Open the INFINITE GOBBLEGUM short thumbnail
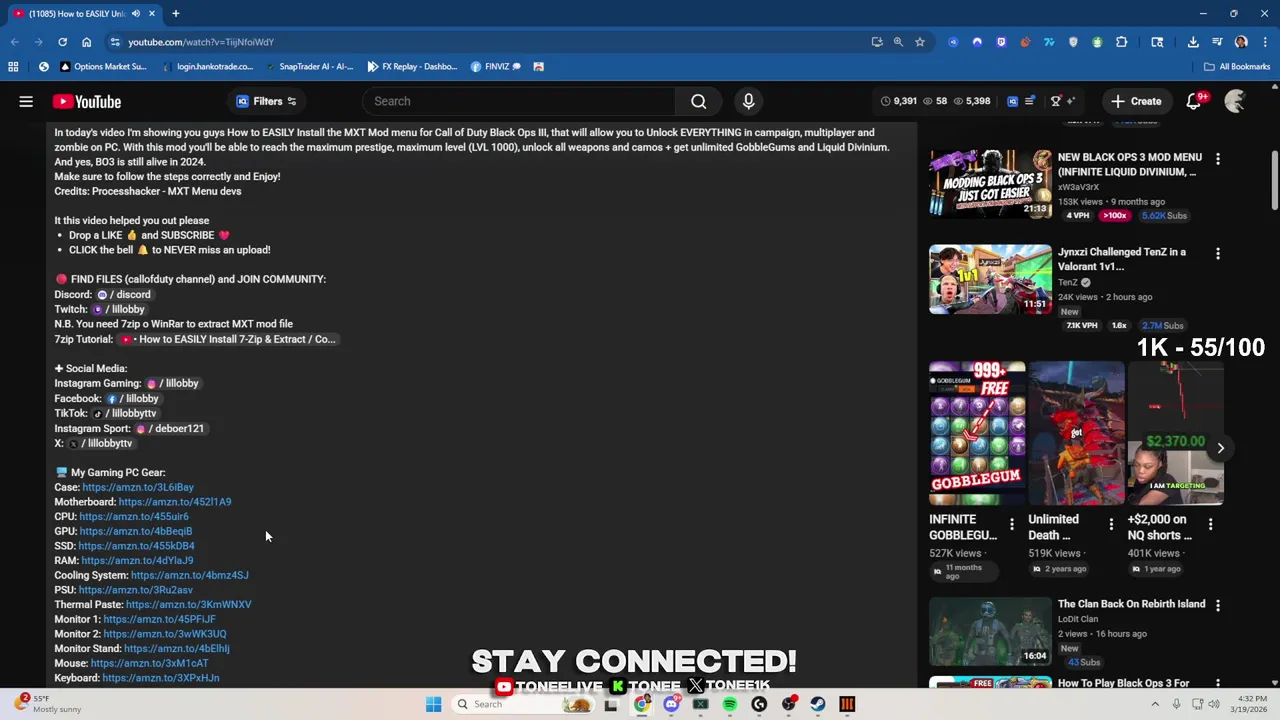 pos(977,433)
